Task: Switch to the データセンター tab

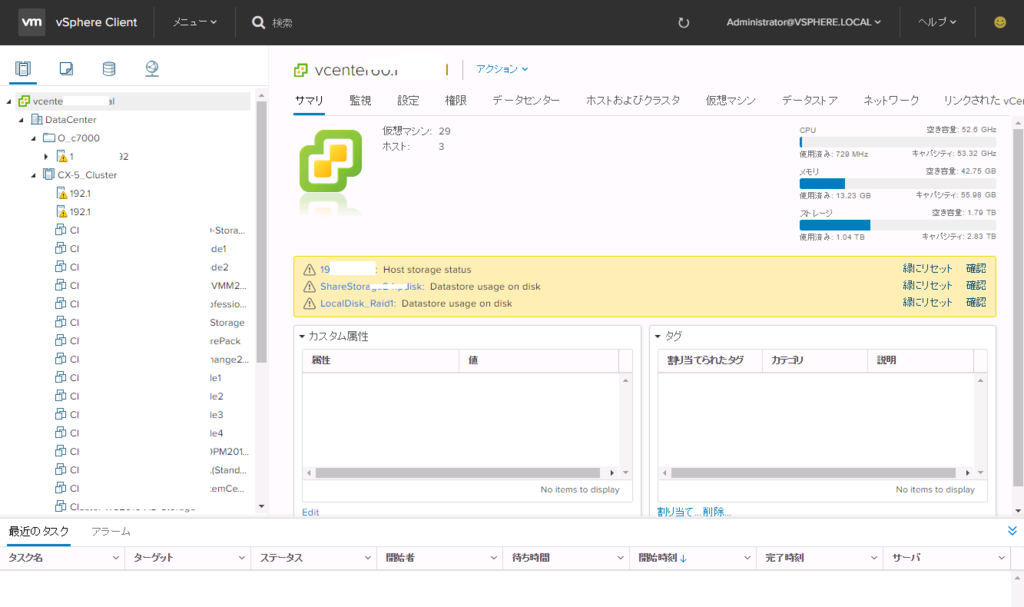Action: click(x=526, y=100)
